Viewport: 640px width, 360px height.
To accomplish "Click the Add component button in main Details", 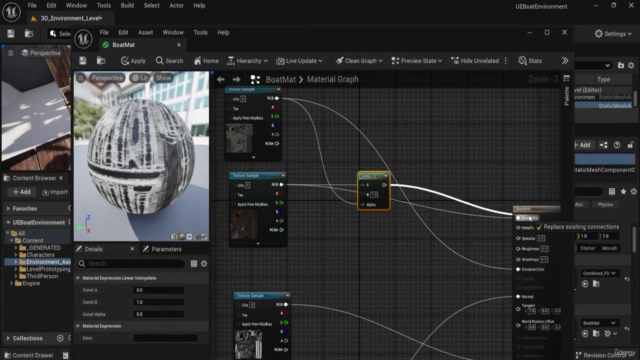I will pos(582,145).
